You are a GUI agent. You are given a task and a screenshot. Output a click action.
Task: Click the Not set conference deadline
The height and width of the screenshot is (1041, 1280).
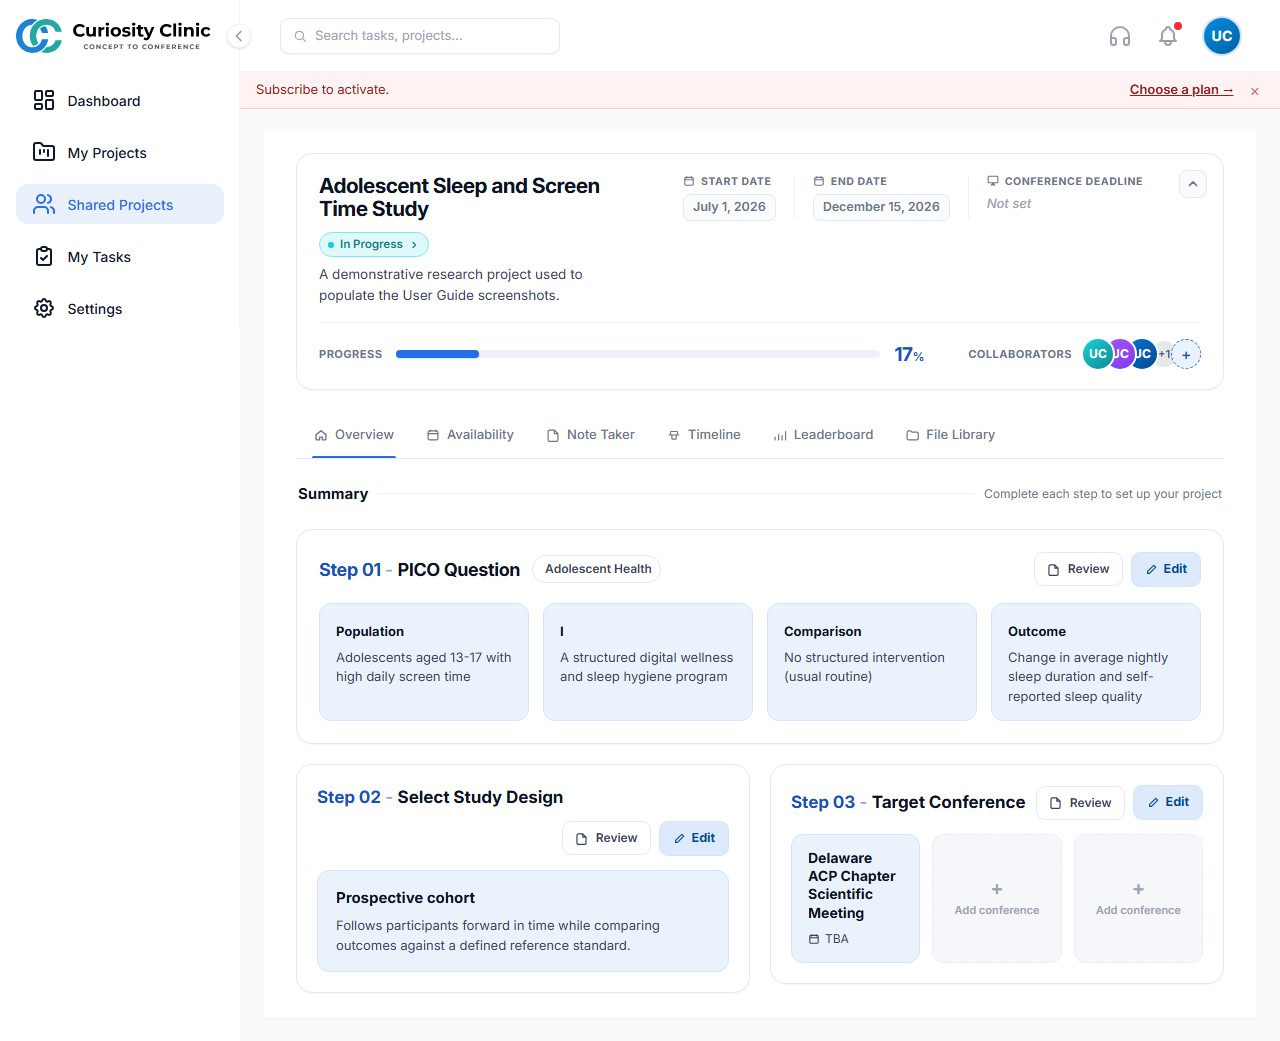point(1008,204)
